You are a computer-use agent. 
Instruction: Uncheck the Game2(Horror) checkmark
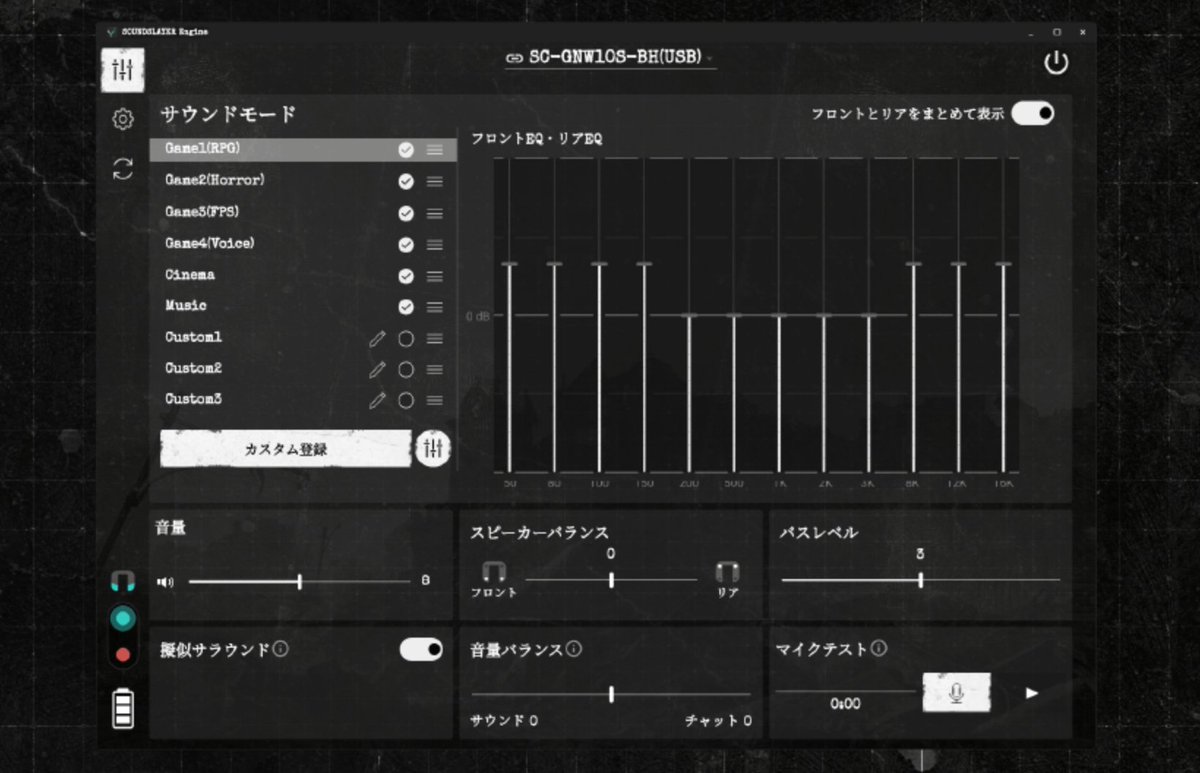click(405, 182)
